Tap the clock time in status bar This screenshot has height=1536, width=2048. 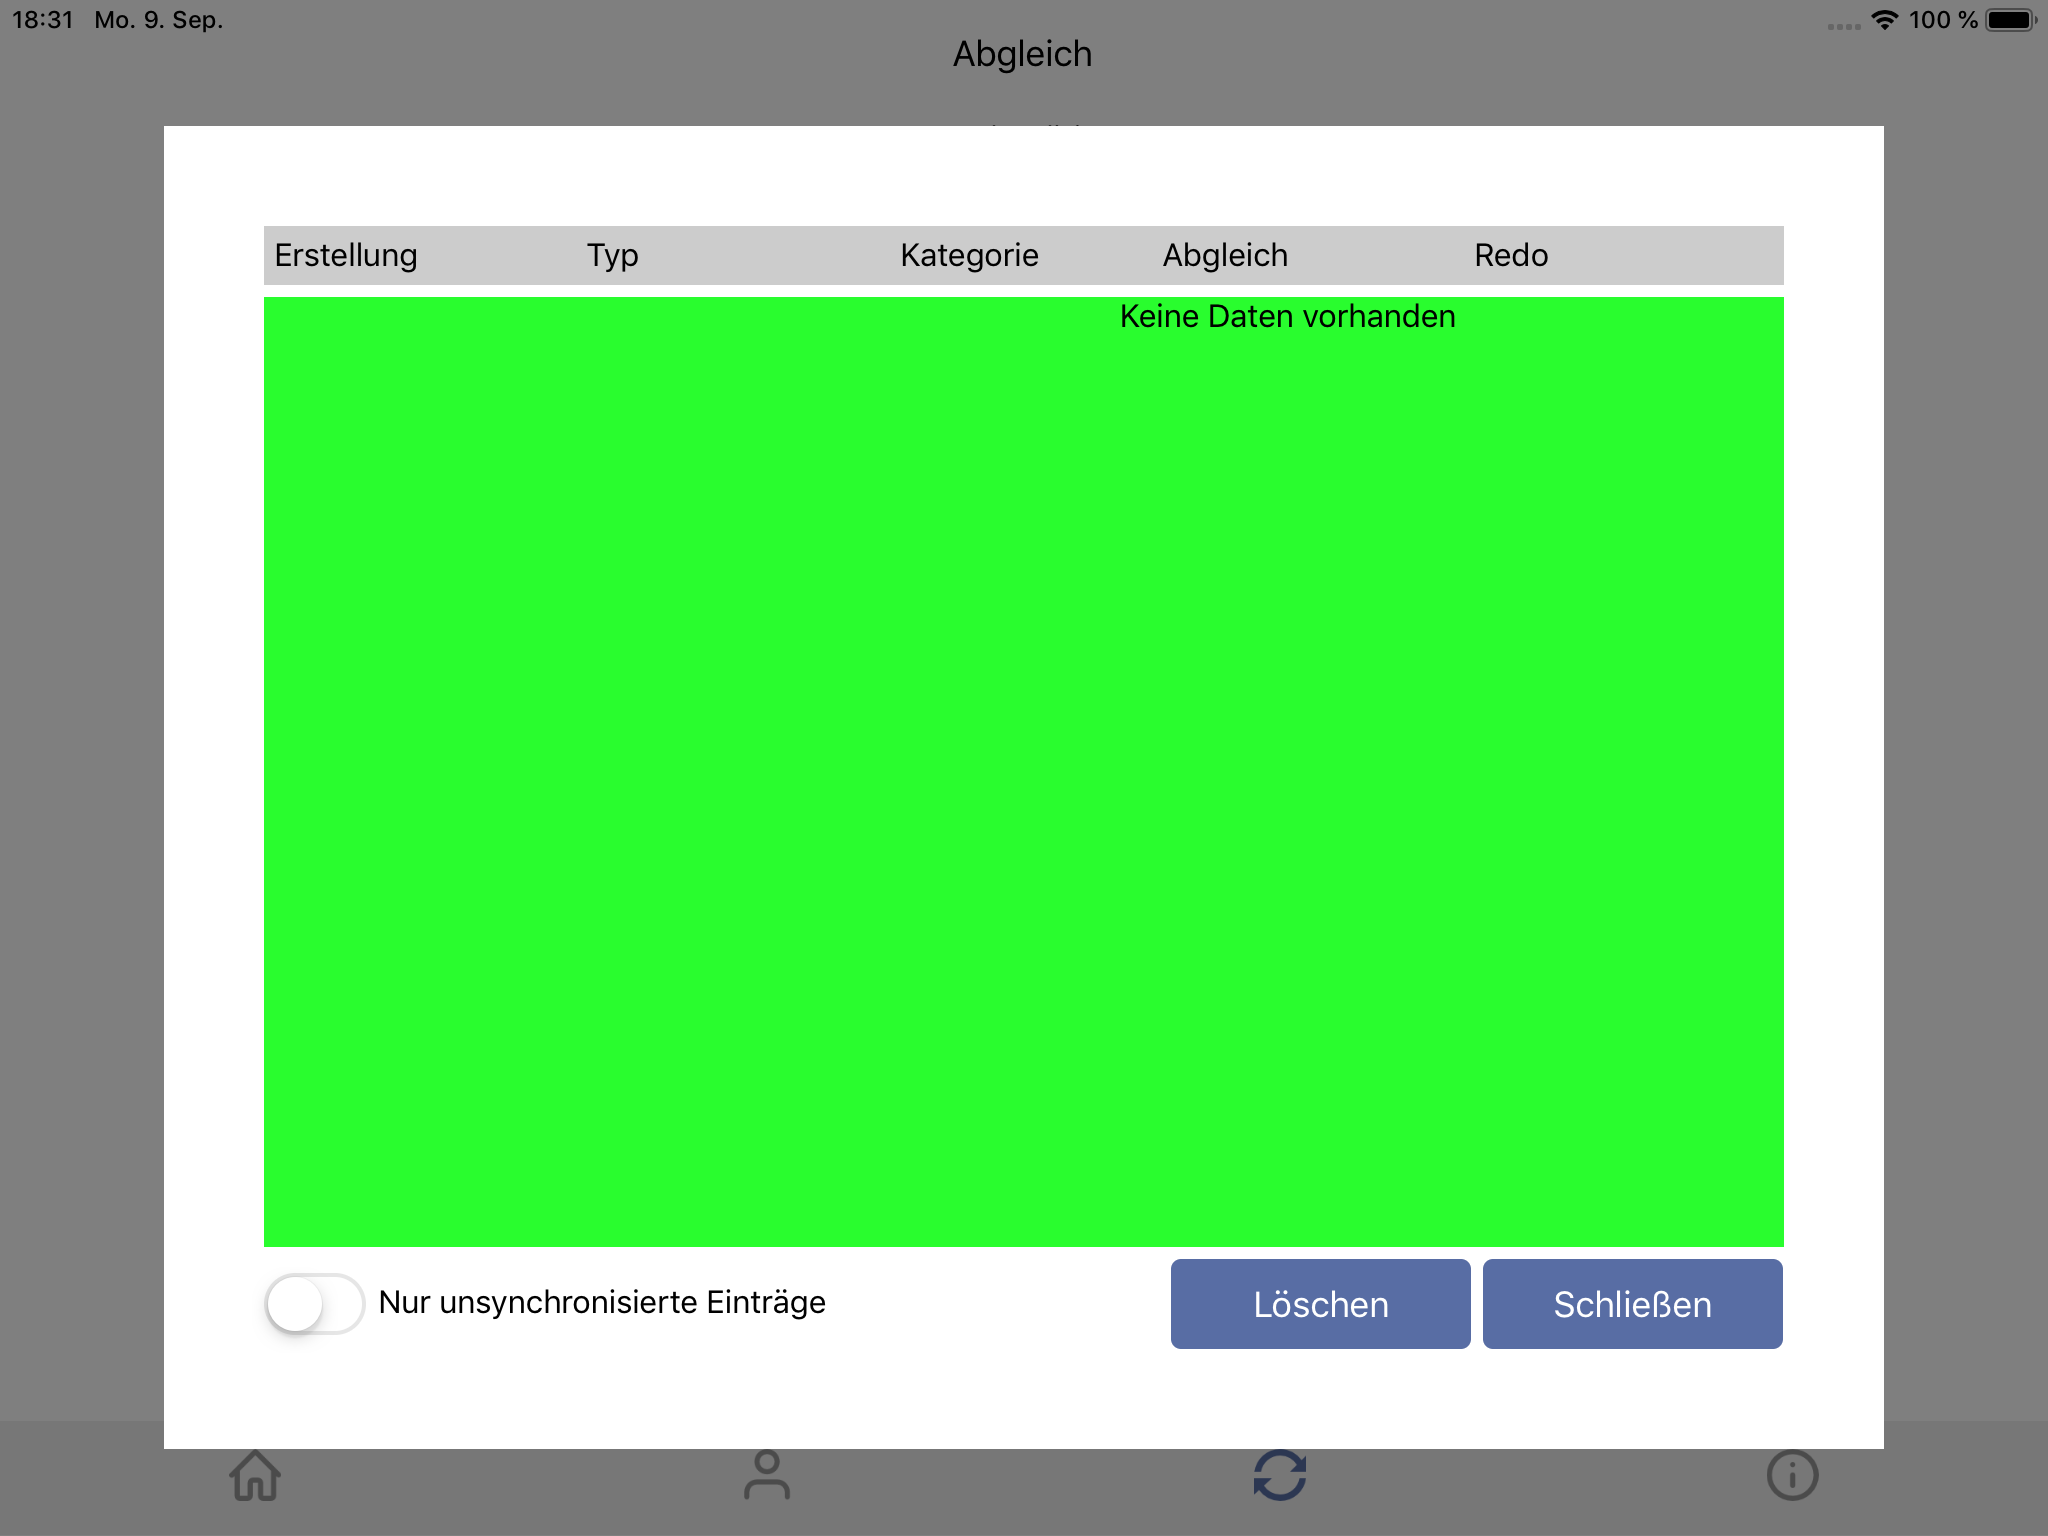tap(43, 20)
